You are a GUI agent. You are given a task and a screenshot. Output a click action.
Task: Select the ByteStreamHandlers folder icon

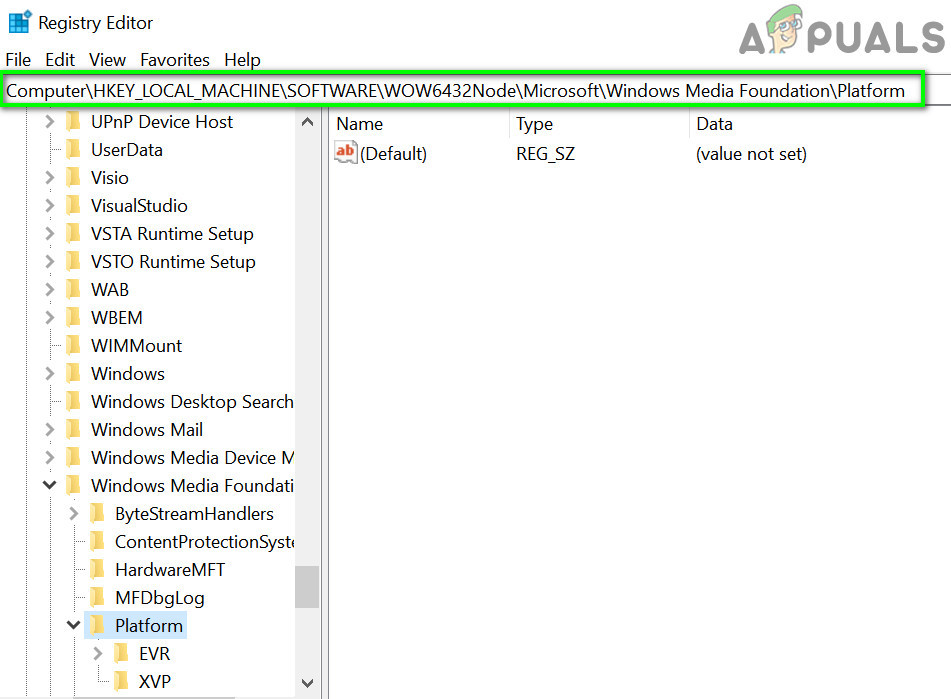point(97,513)
